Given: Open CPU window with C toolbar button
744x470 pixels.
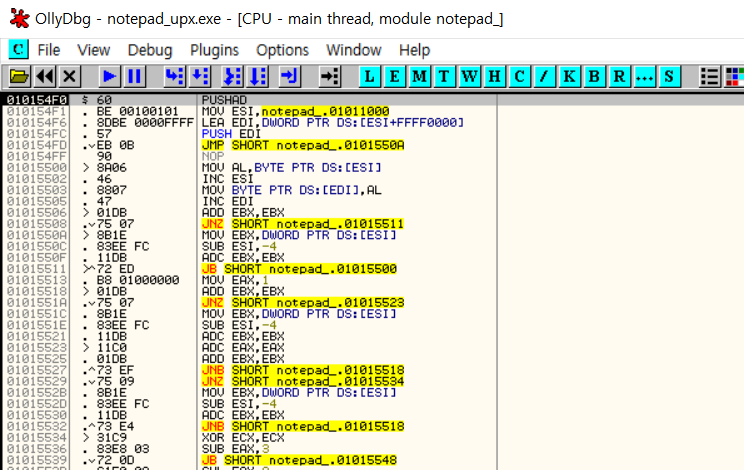Looking at the screenshot, I should pos(520,76).
